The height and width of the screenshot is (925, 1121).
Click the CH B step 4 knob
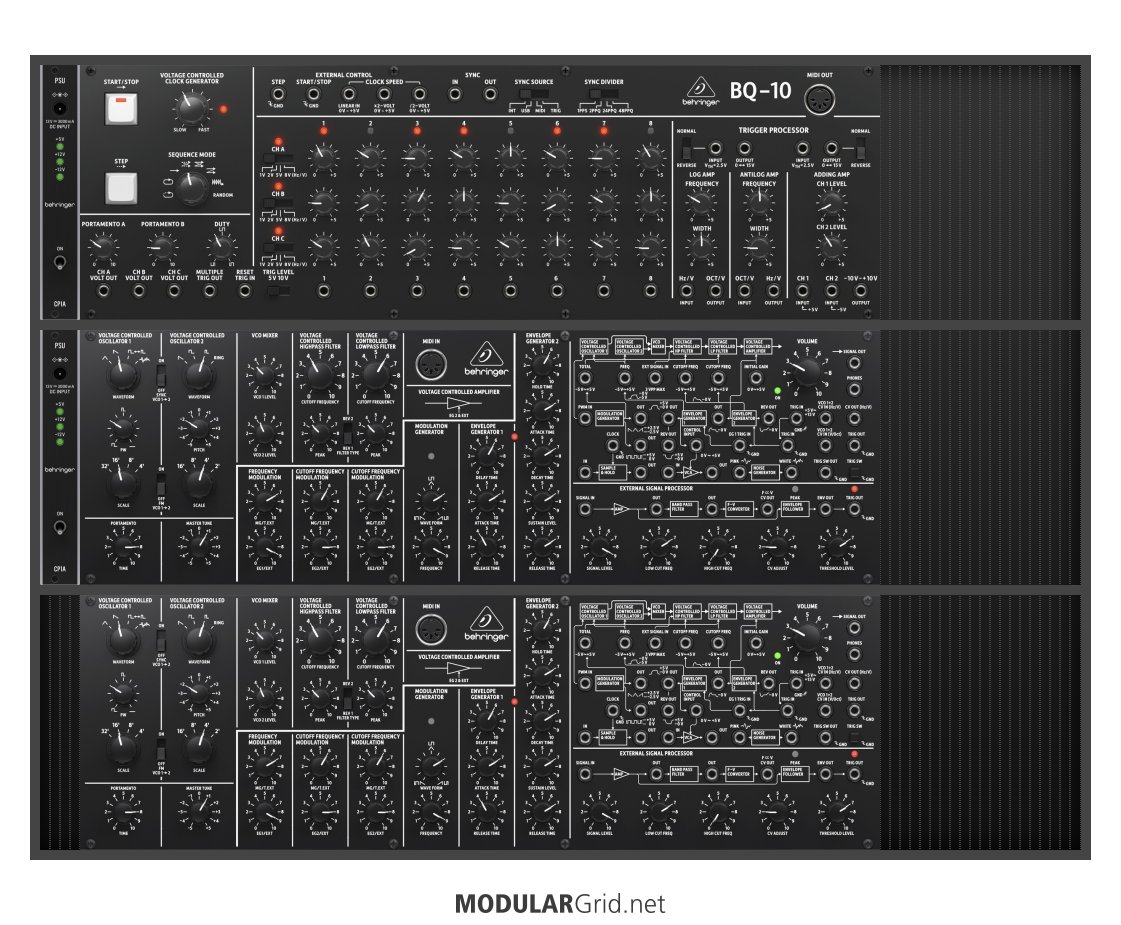(x=463, y=202)
